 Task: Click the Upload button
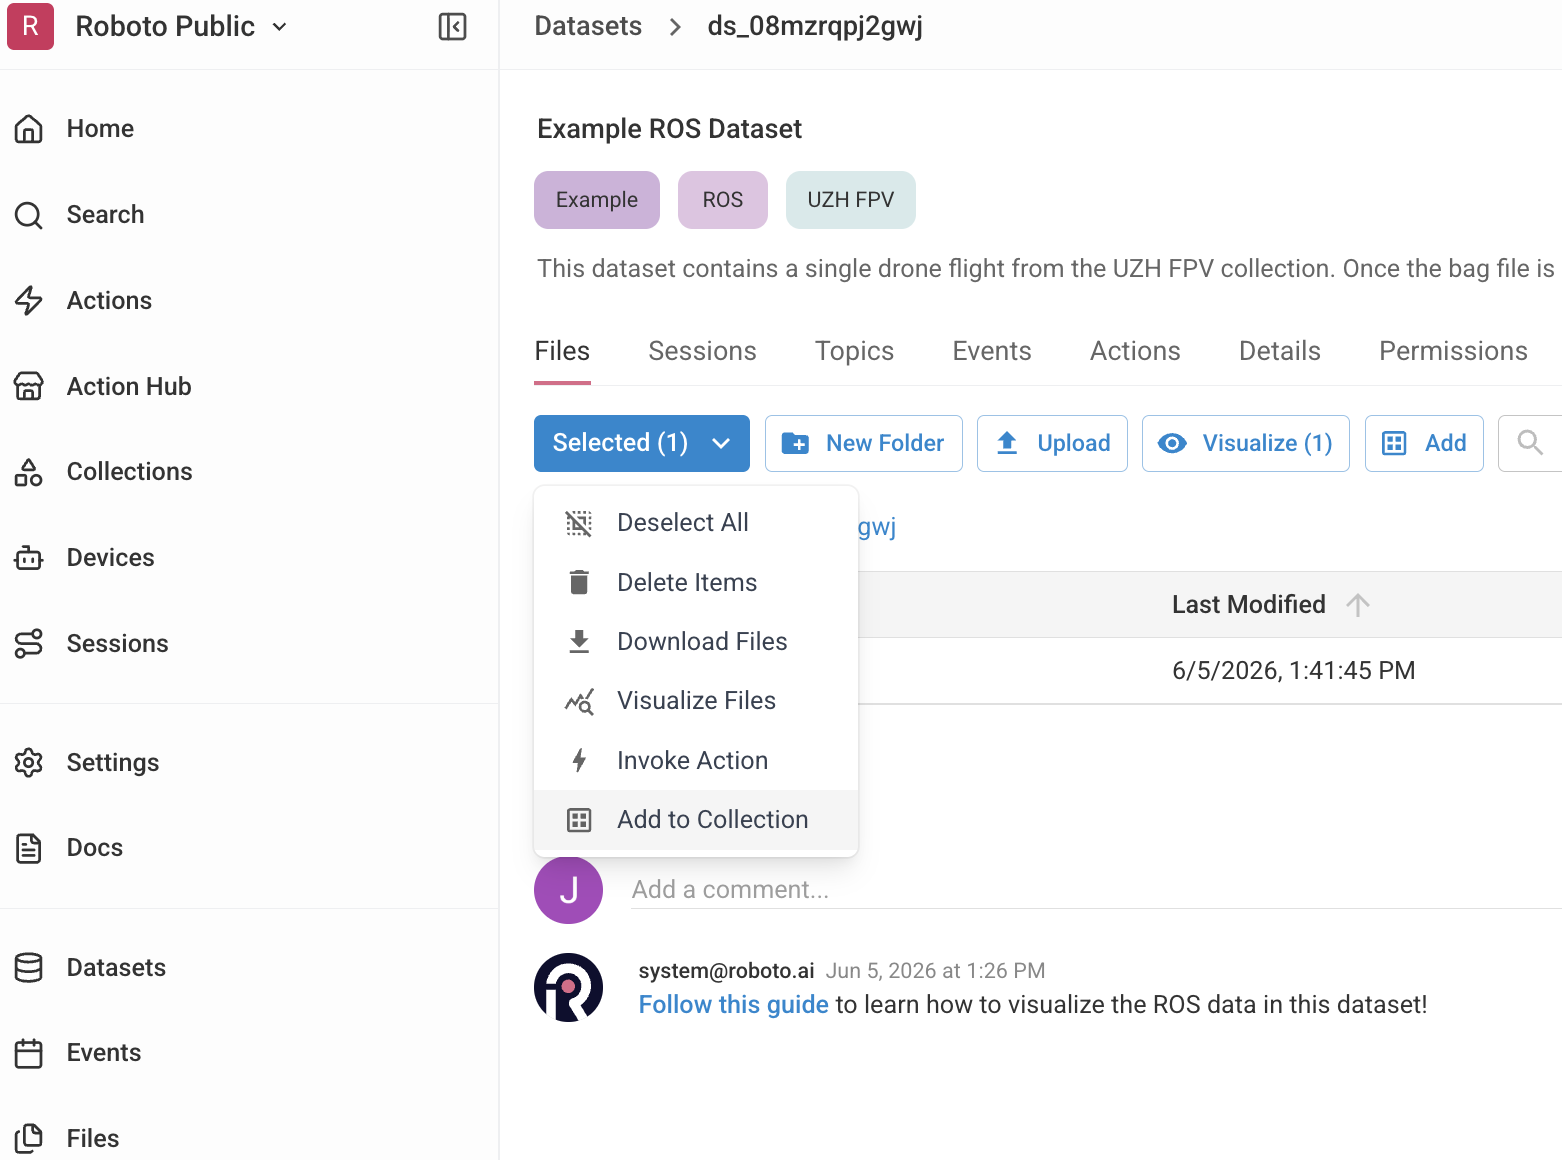click(1052, 443)
